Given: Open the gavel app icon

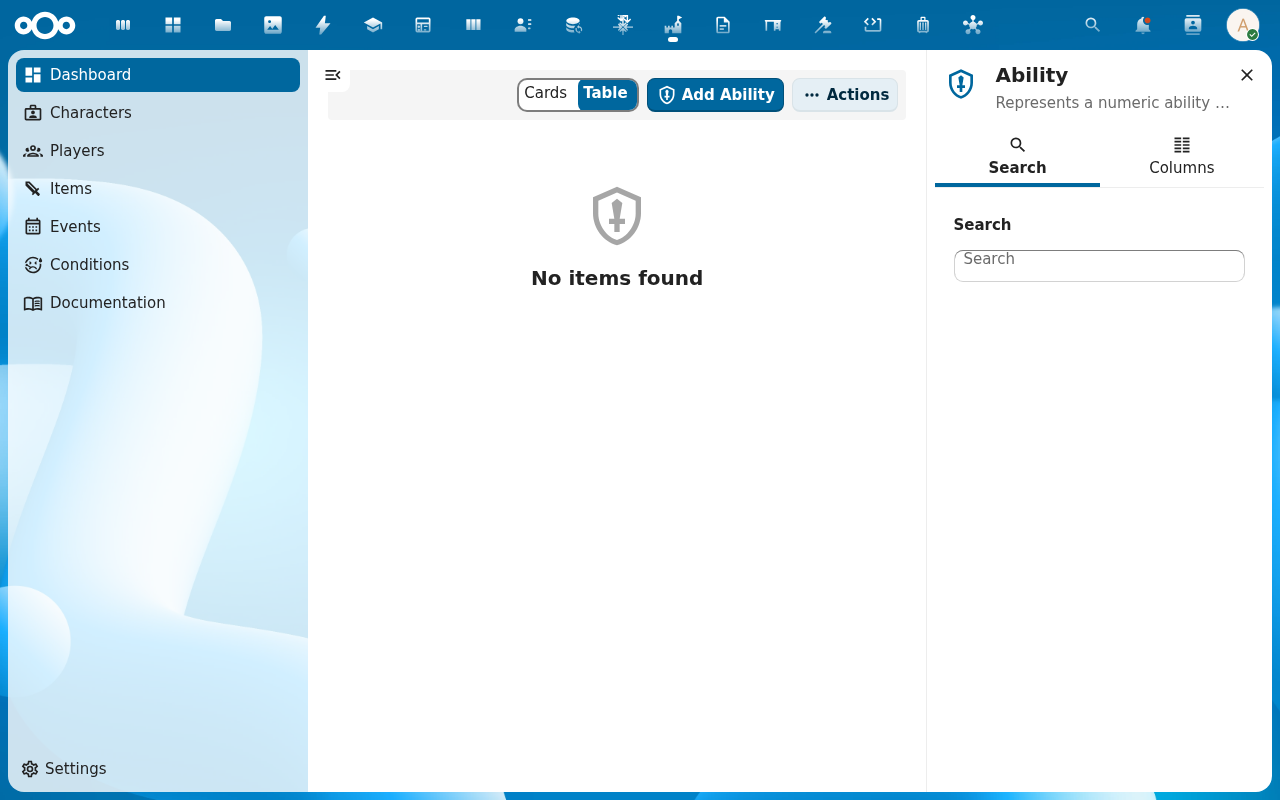Looking at the screenshot, I should tap(823, 25).
